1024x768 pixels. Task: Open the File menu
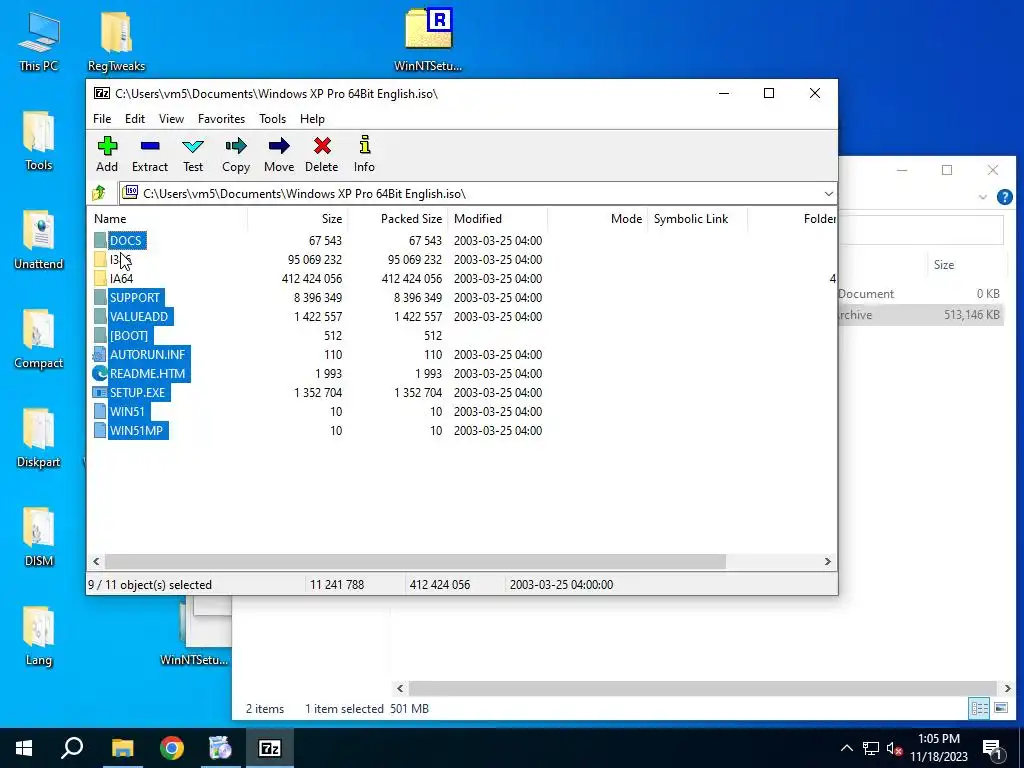(102, 119)
